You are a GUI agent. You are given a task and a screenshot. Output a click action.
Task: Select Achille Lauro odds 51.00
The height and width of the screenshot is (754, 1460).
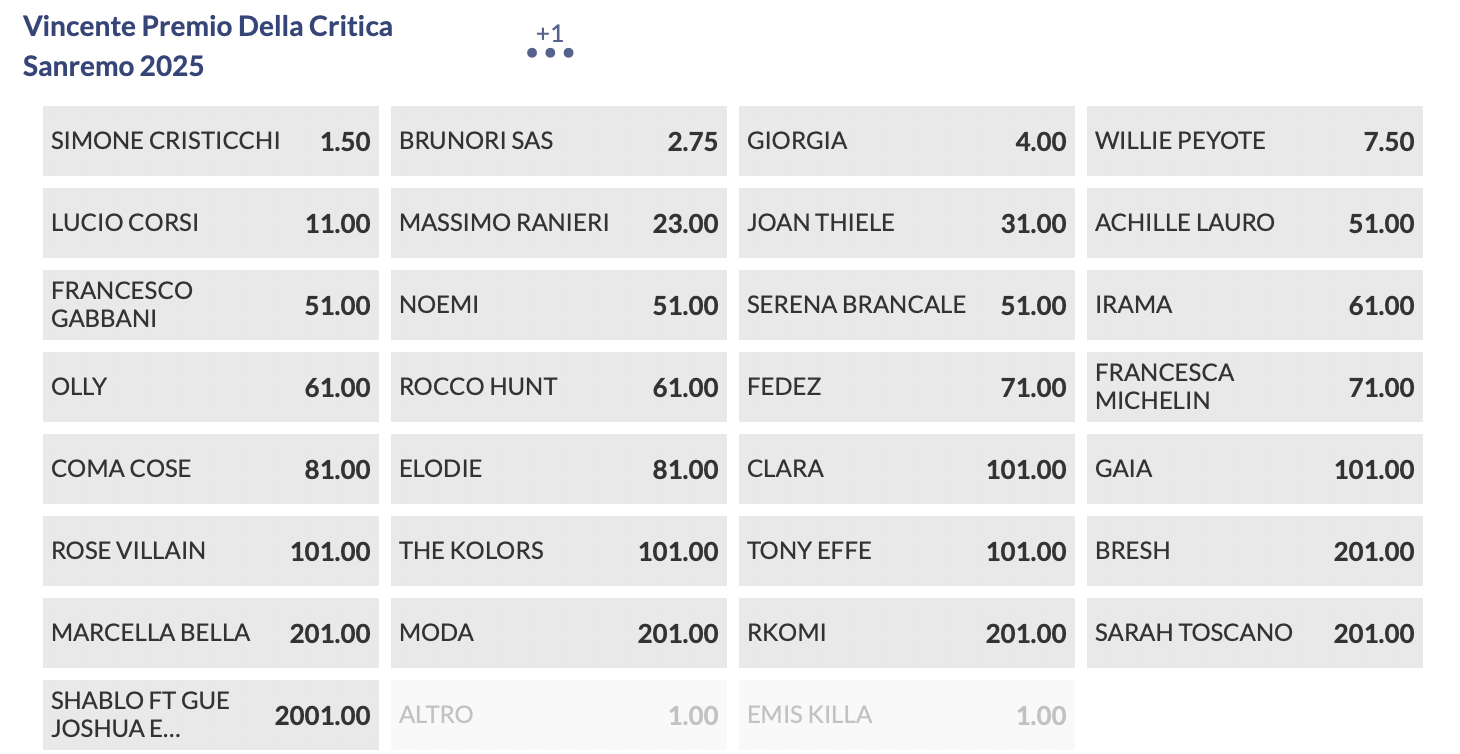coord(1255,223)
